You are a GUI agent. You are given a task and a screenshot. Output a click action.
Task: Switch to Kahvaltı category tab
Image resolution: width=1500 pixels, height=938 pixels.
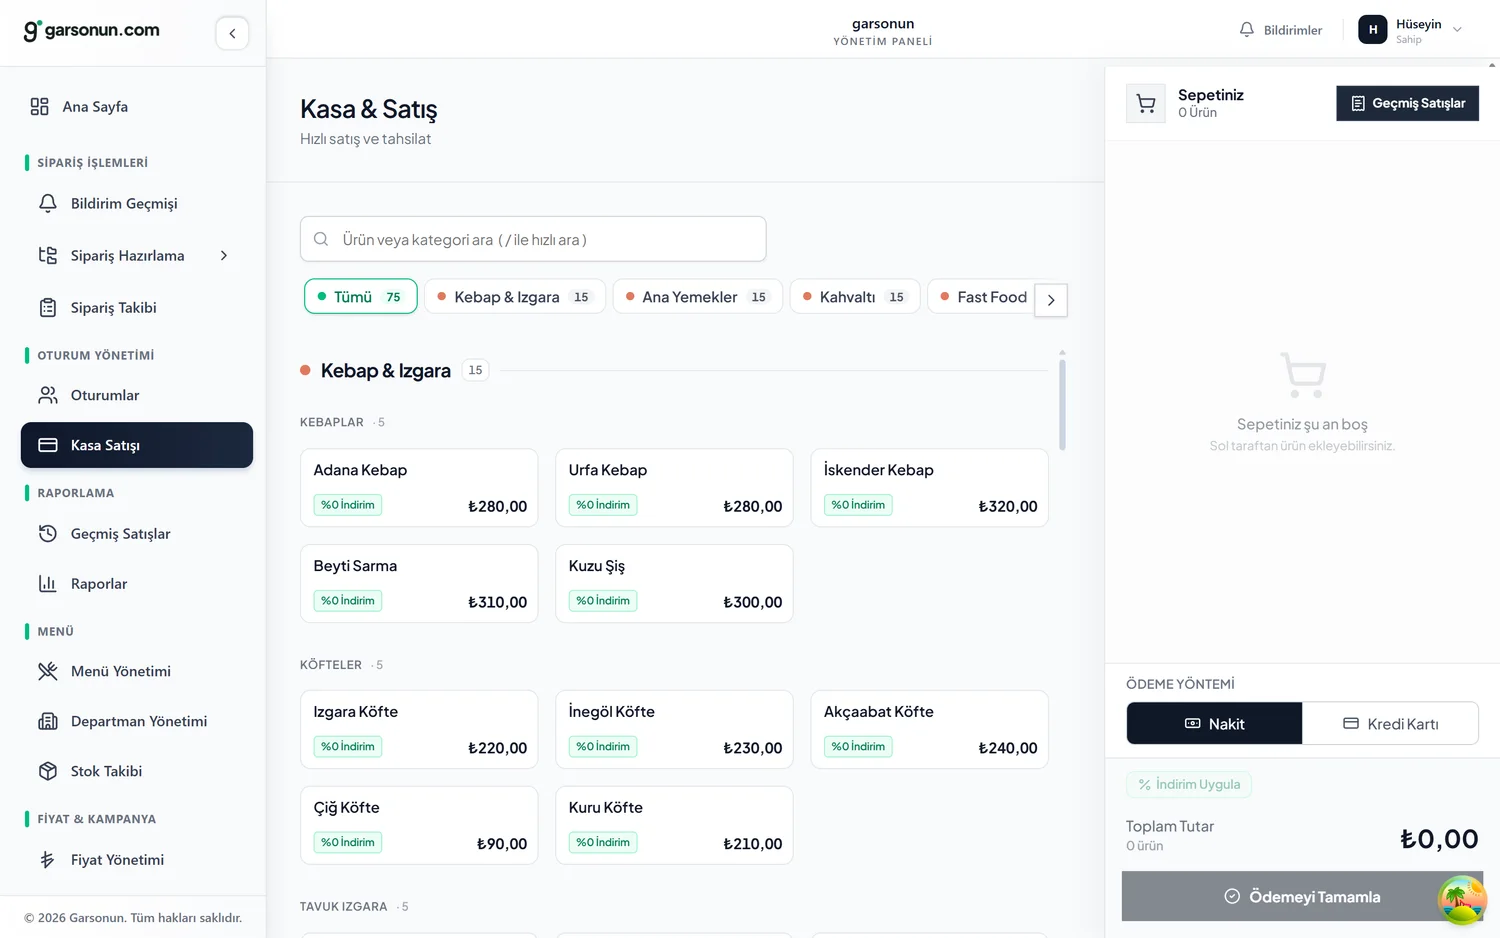click(855, 297)
